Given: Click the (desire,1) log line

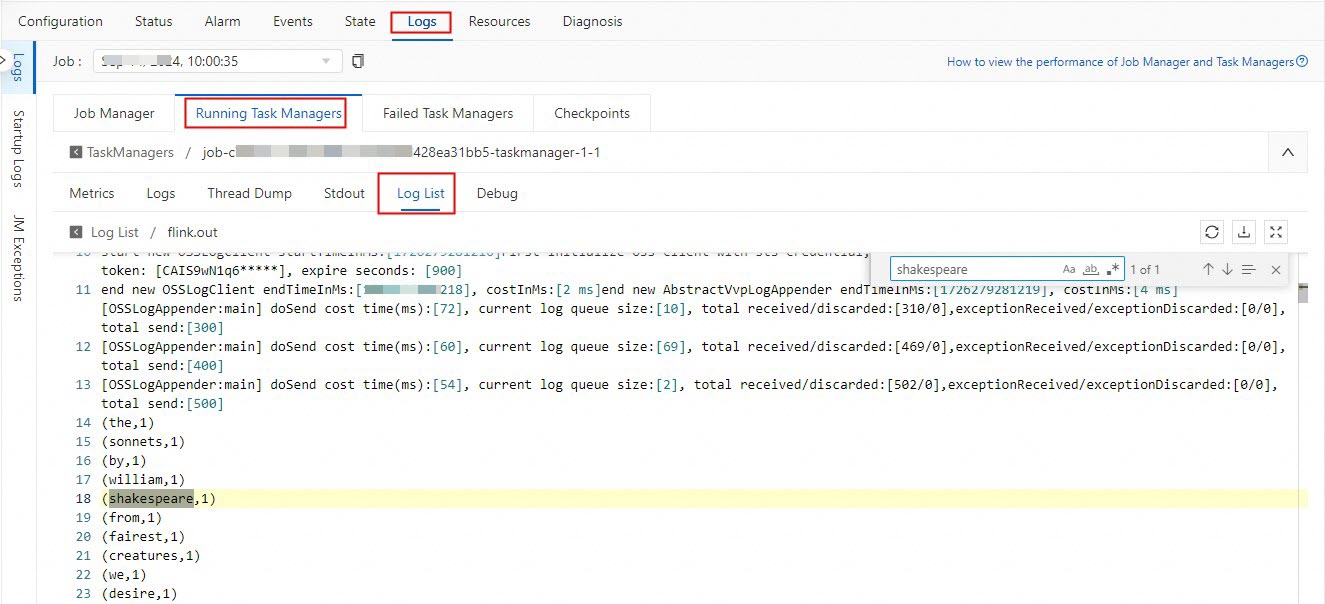Looking at the screenshot, I should click(139, 593).
